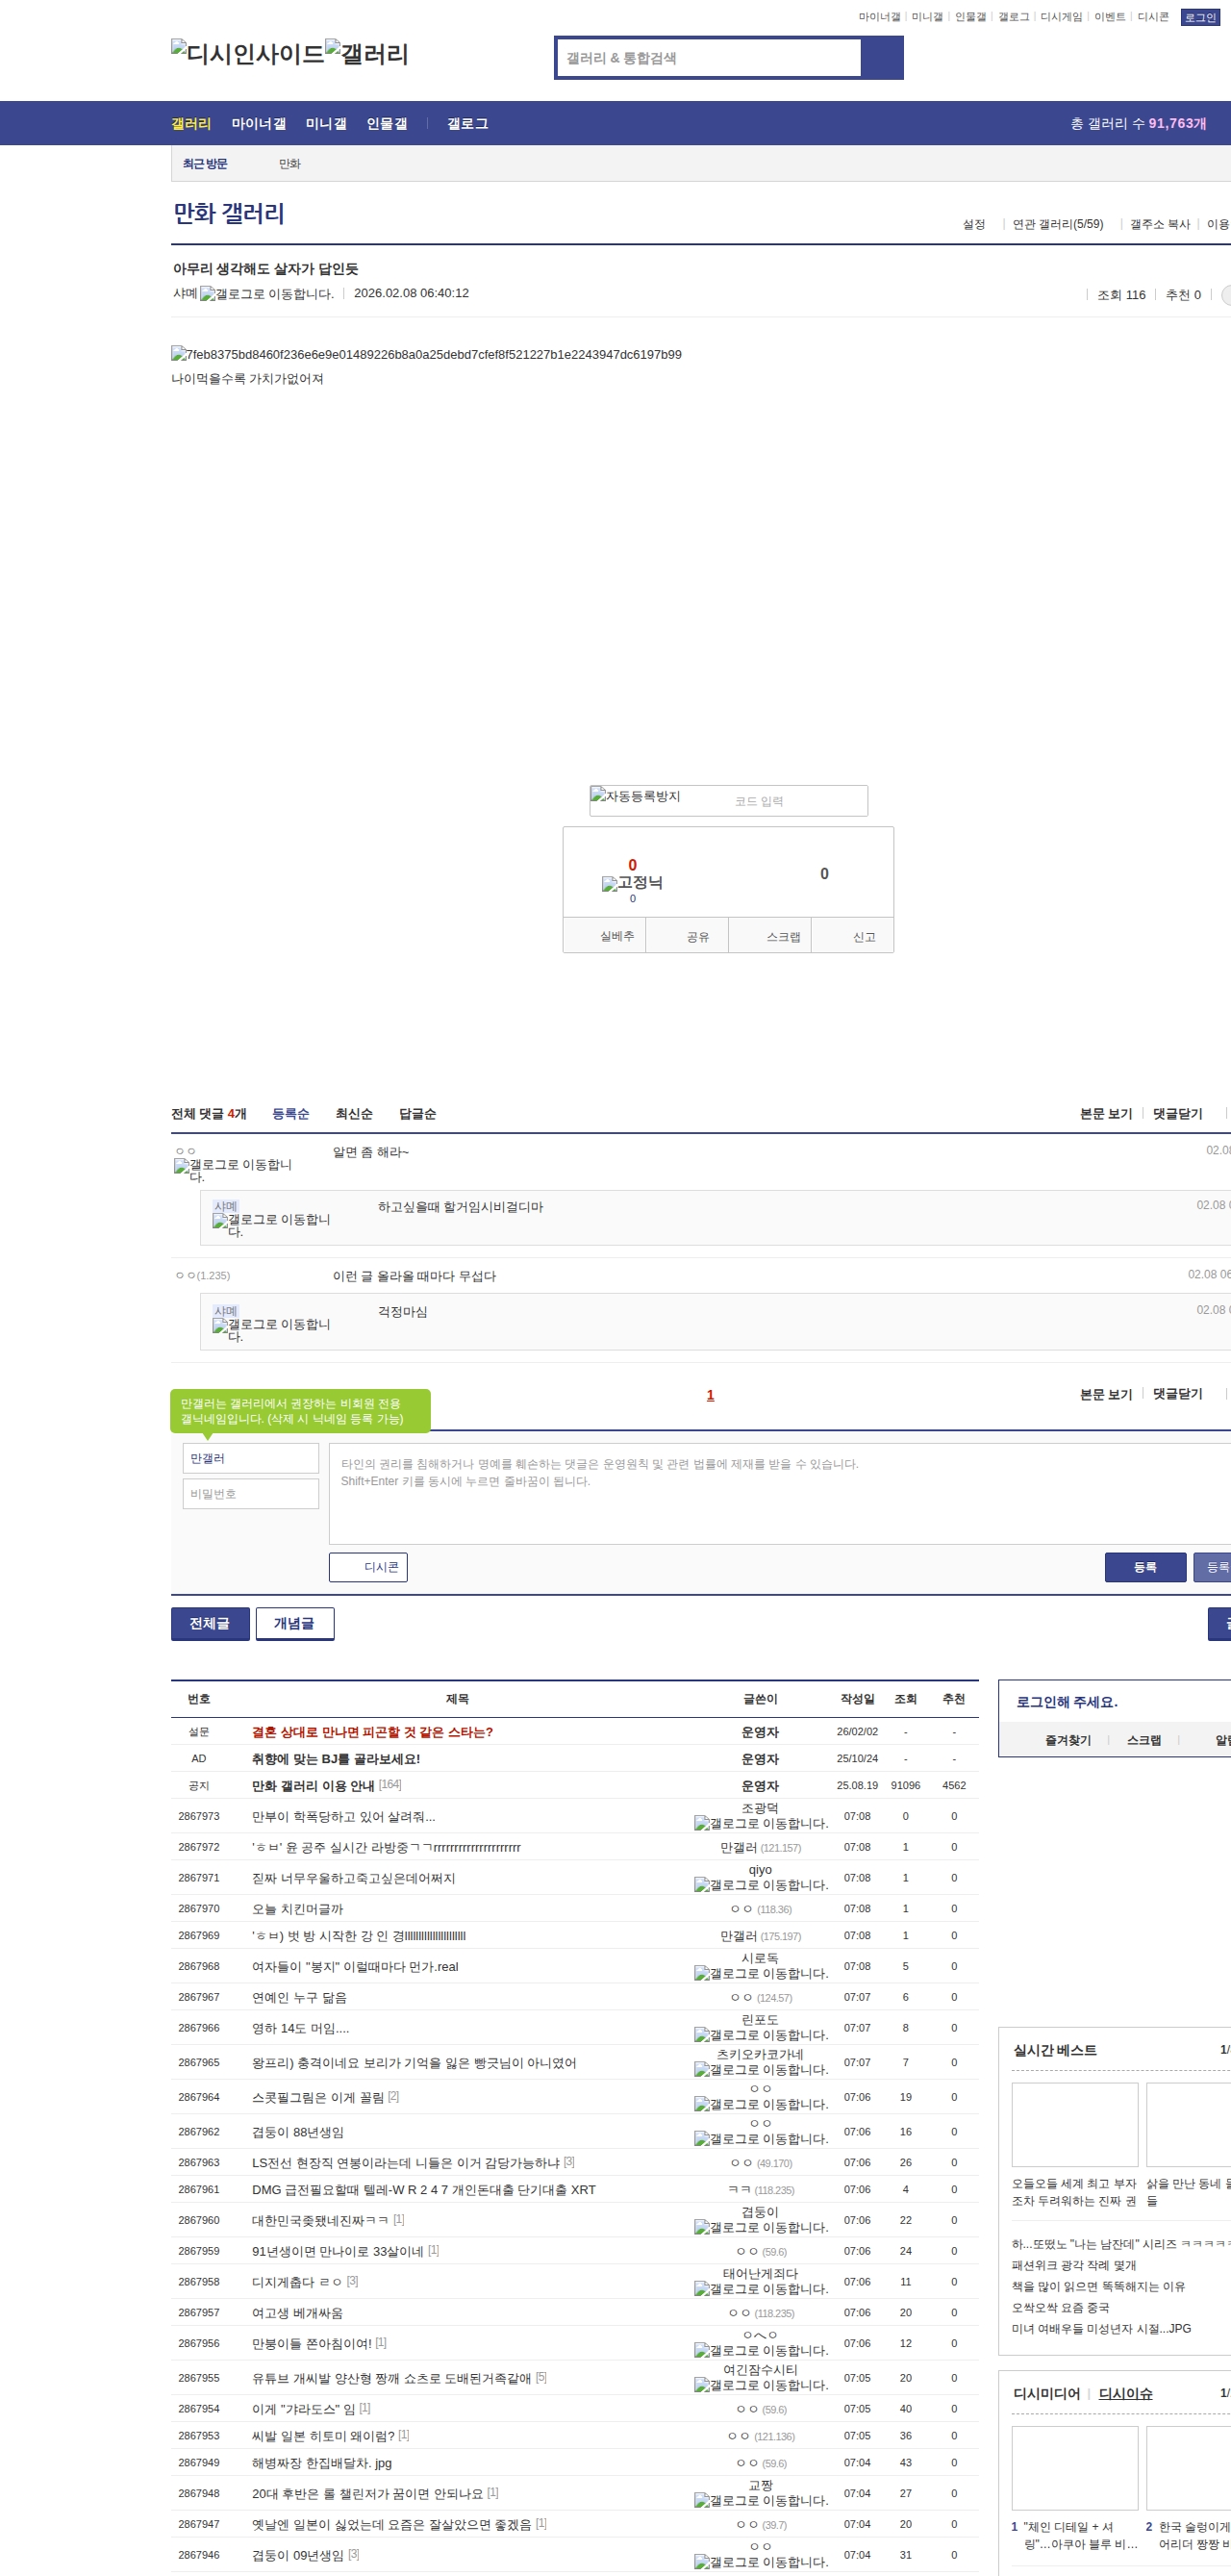
Task: Click the search button beside the search box
Action: [881, 58]
